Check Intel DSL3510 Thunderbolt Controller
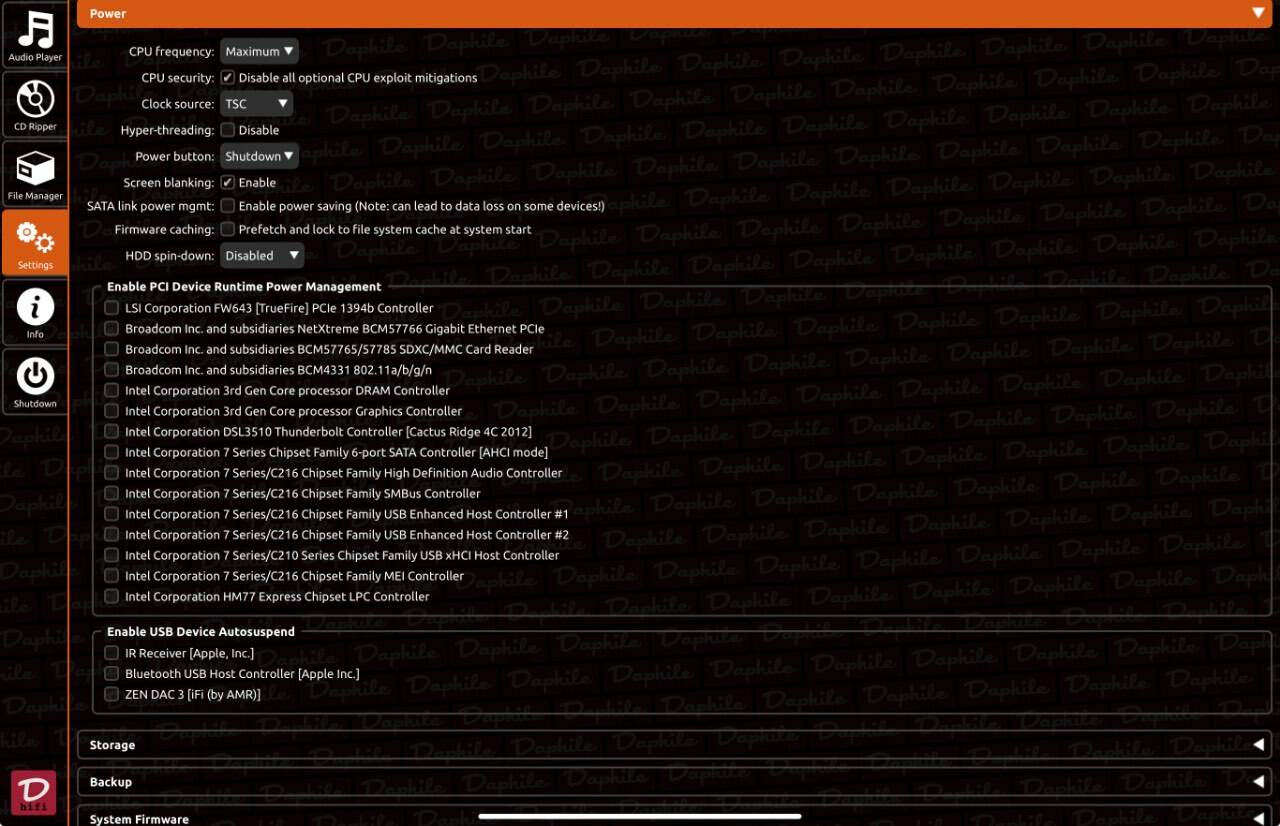The width and height of the screenshot is (1280, 826). [x=112, y=432]
